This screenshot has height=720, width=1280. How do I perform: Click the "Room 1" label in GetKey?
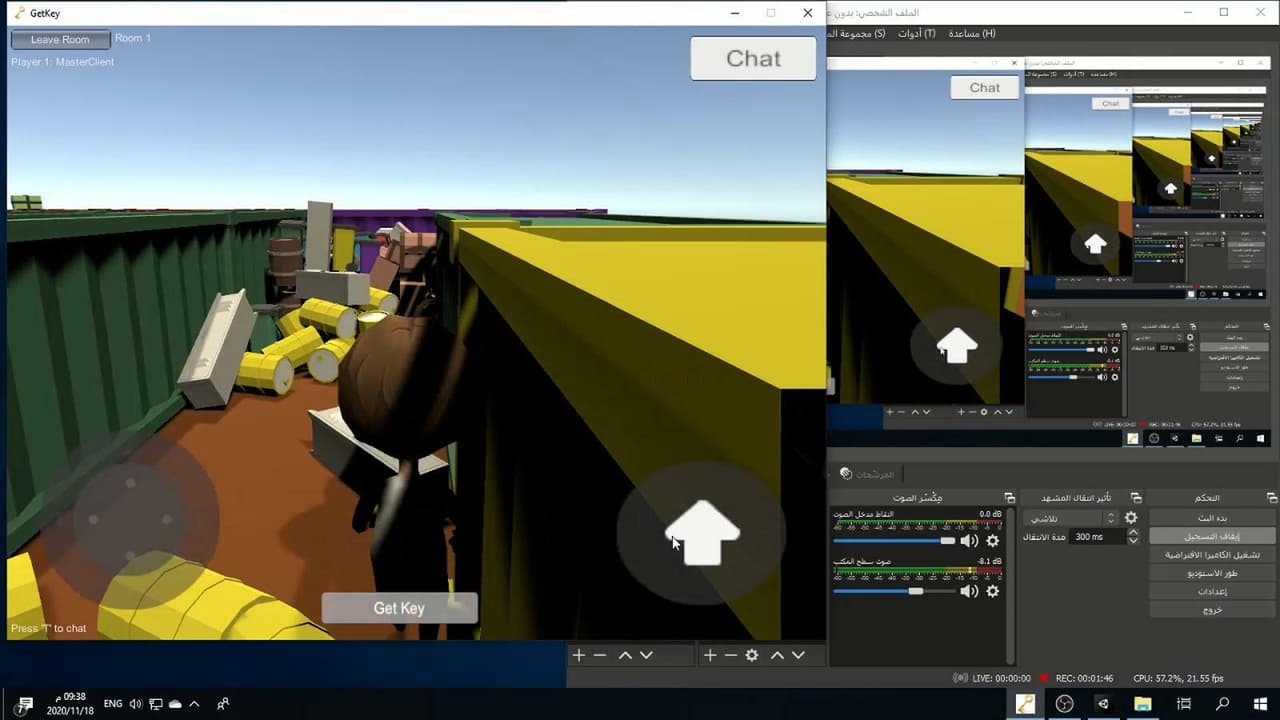[x=133, y=38]
